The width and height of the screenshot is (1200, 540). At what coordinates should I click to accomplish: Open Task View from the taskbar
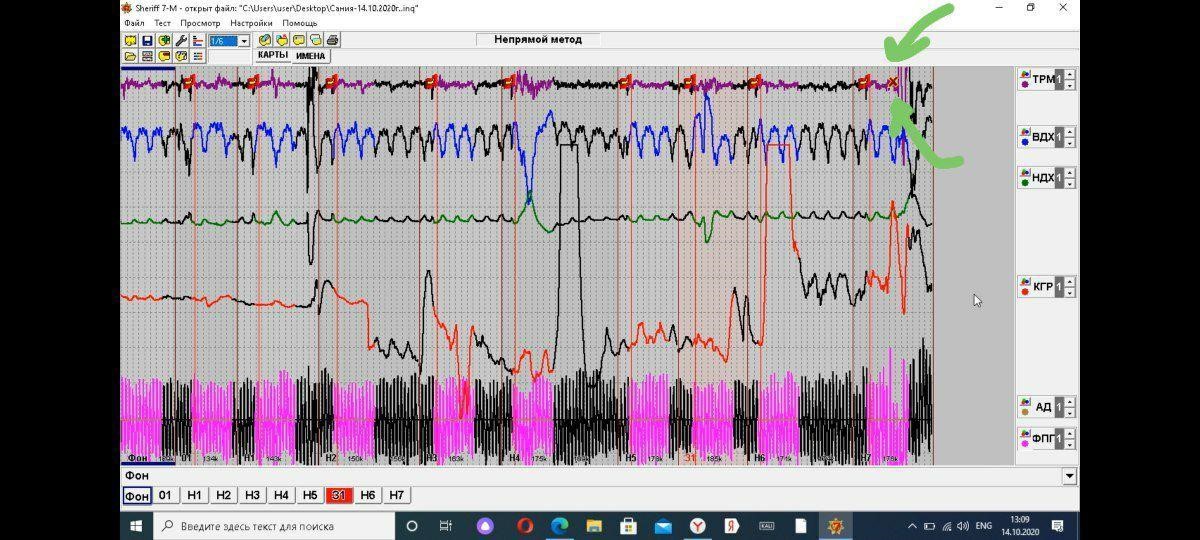[x=447, y=525]
